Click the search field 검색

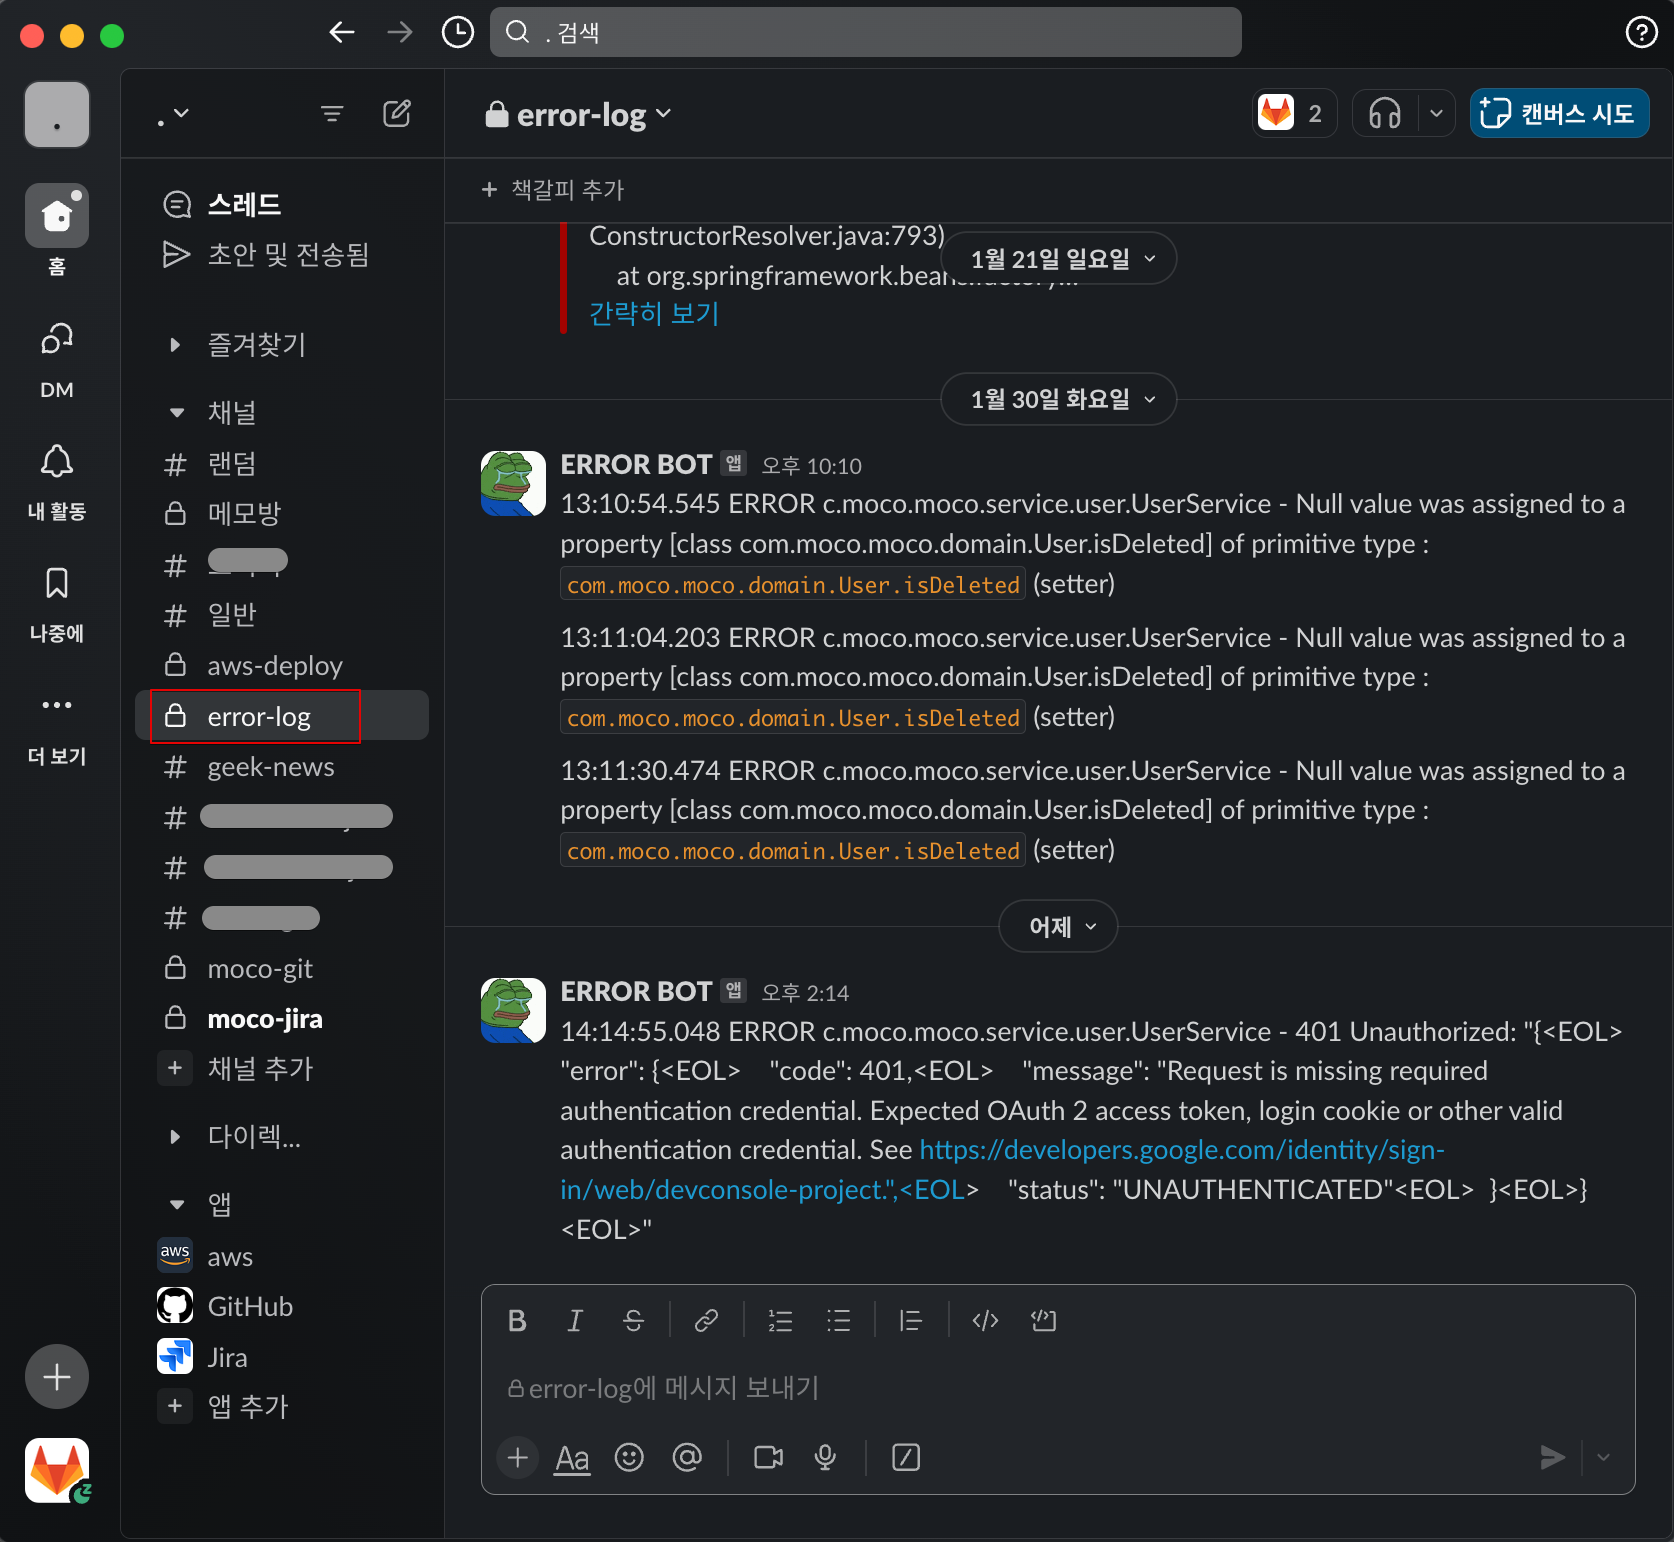click(866, 32)
